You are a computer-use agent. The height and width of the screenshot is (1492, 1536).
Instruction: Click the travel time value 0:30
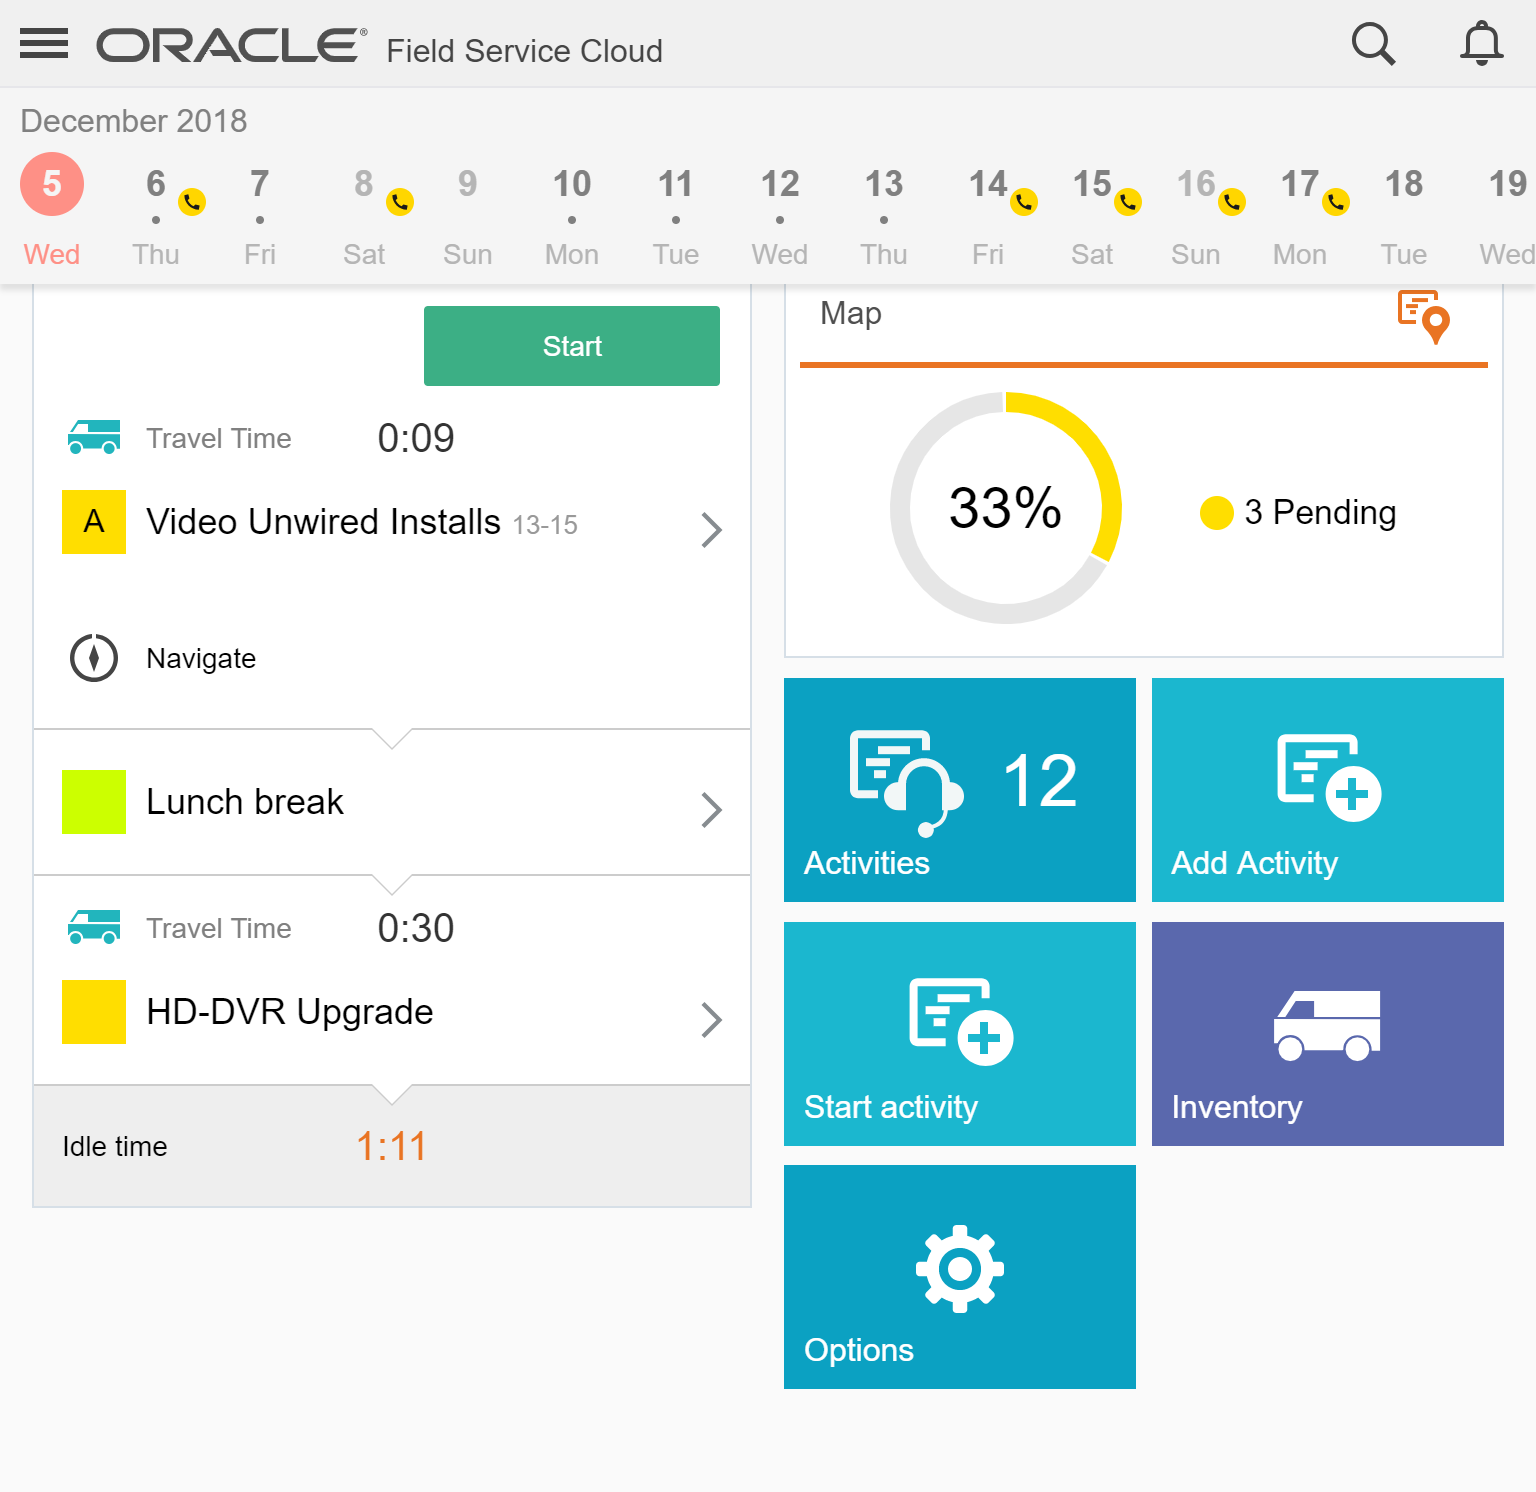point(416,928)
